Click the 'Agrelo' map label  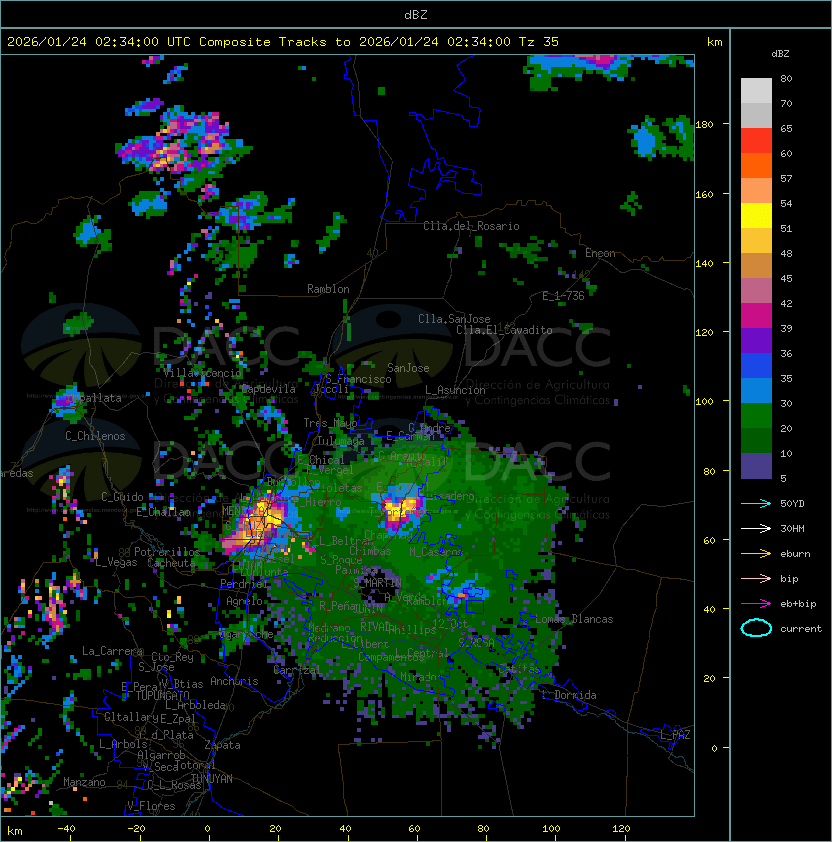244,601
